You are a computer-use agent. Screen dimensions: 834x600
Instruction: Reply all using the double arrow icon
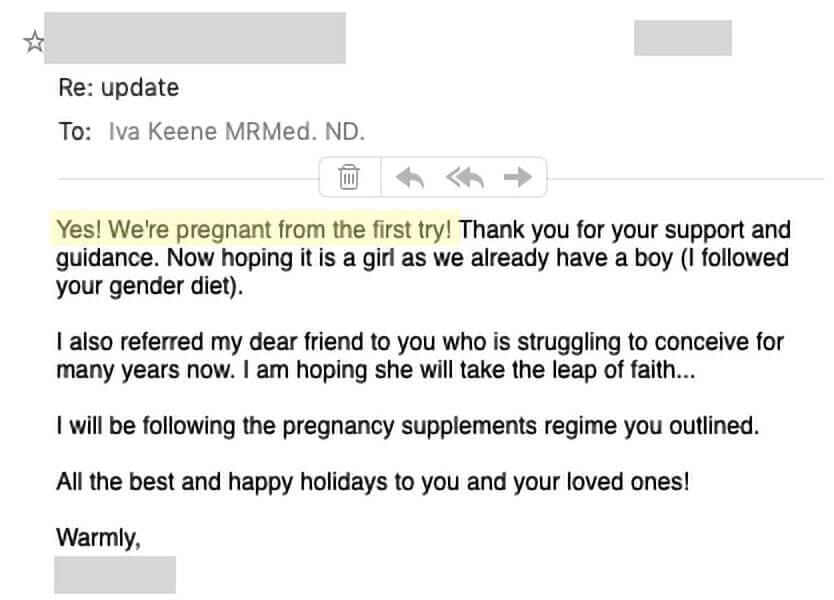(465, 177)
